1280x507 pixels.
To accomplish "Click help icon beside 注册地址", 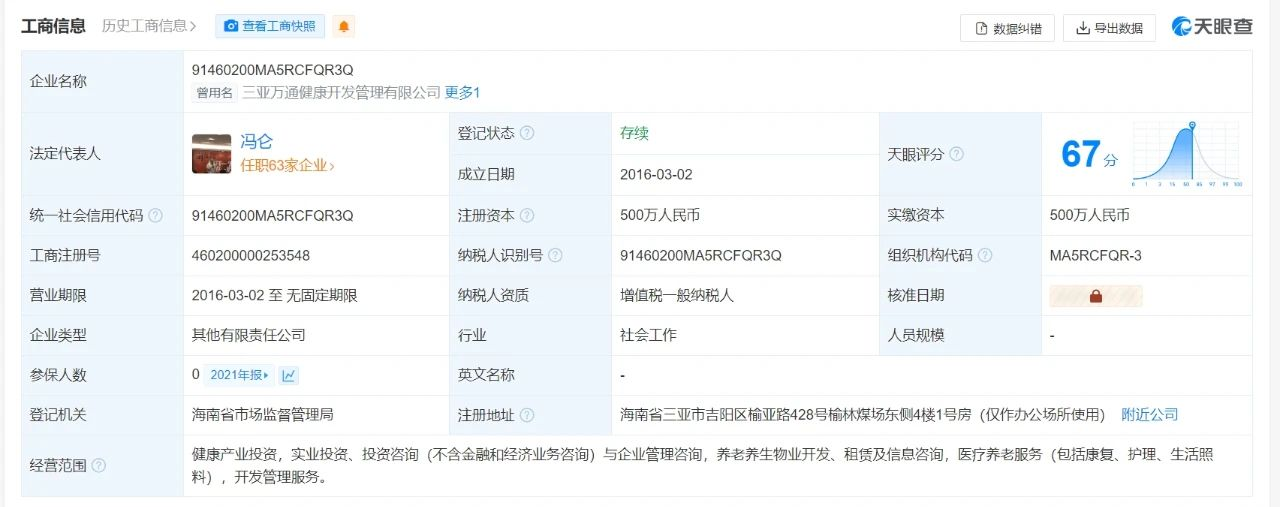I will (x=527, y=415).
